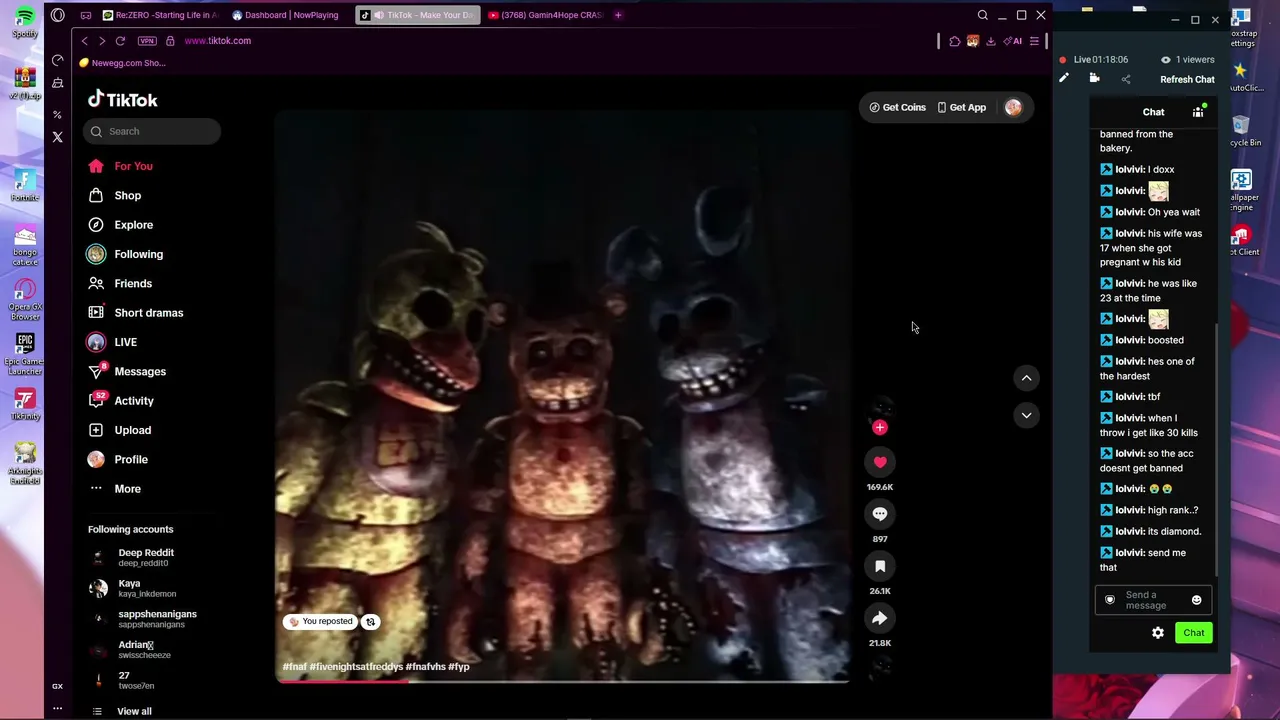Screen dimensions: 1280x720
Task: Go back in browser history
Action: pyautogui.click(x=84, y=41)
